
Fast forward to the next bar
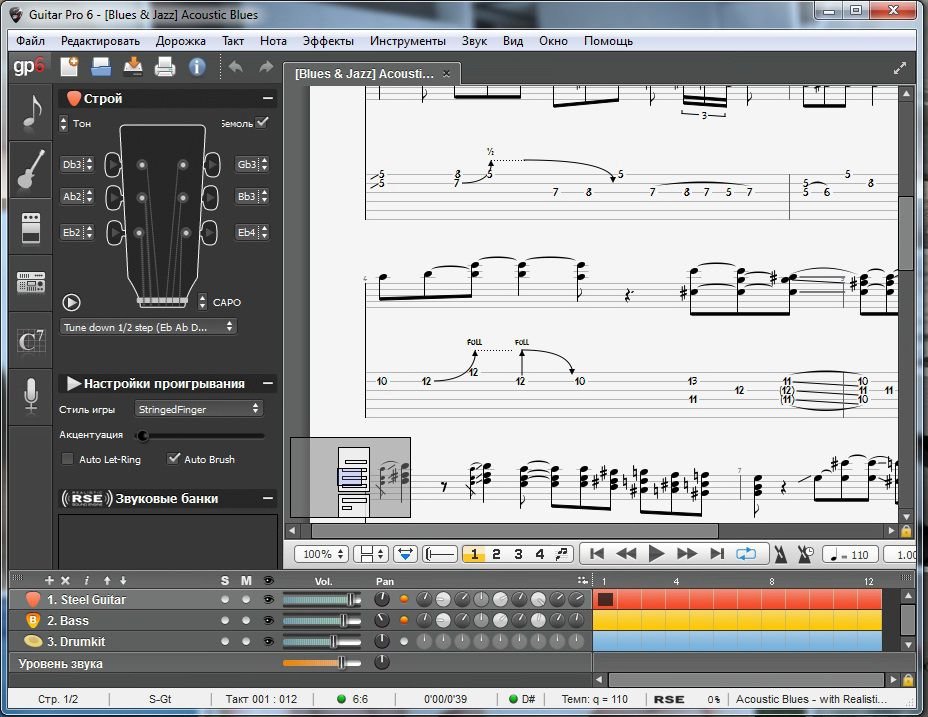tap(687, 554)
